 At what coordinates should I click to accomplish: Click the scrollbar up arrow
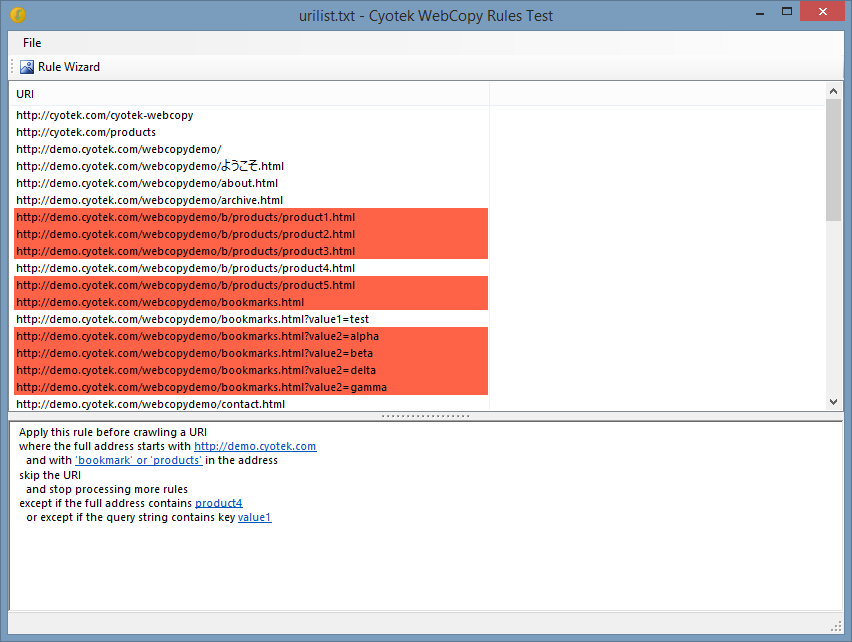point(833,90)
